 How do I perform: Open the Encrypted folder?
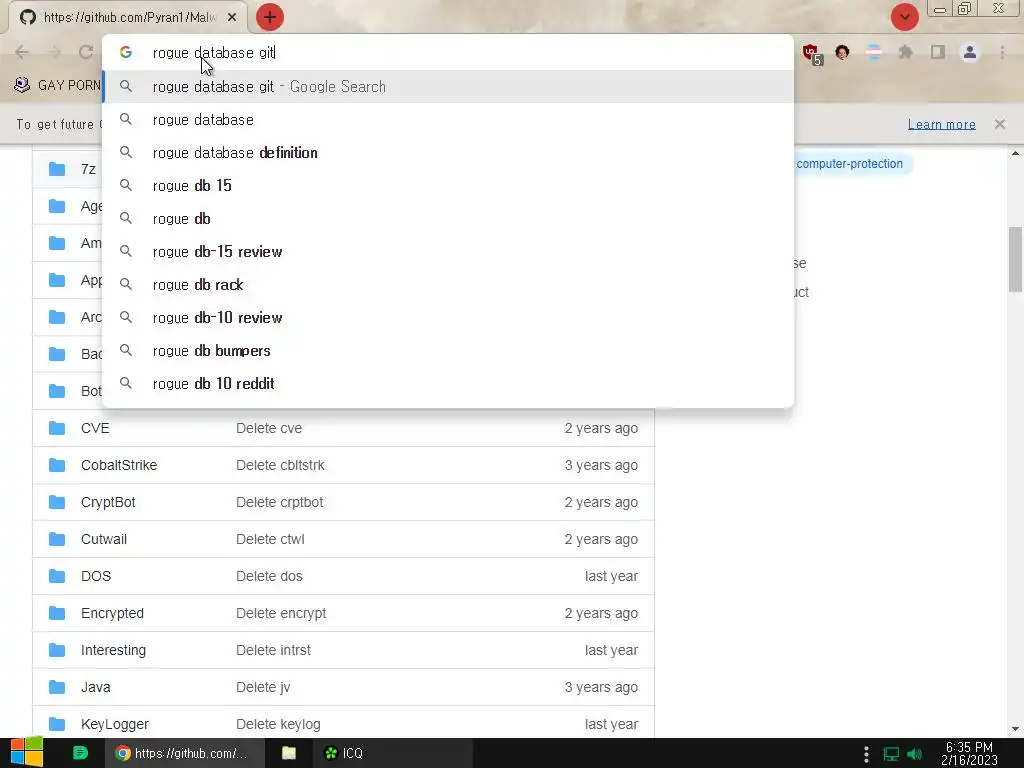coord(112,613)
